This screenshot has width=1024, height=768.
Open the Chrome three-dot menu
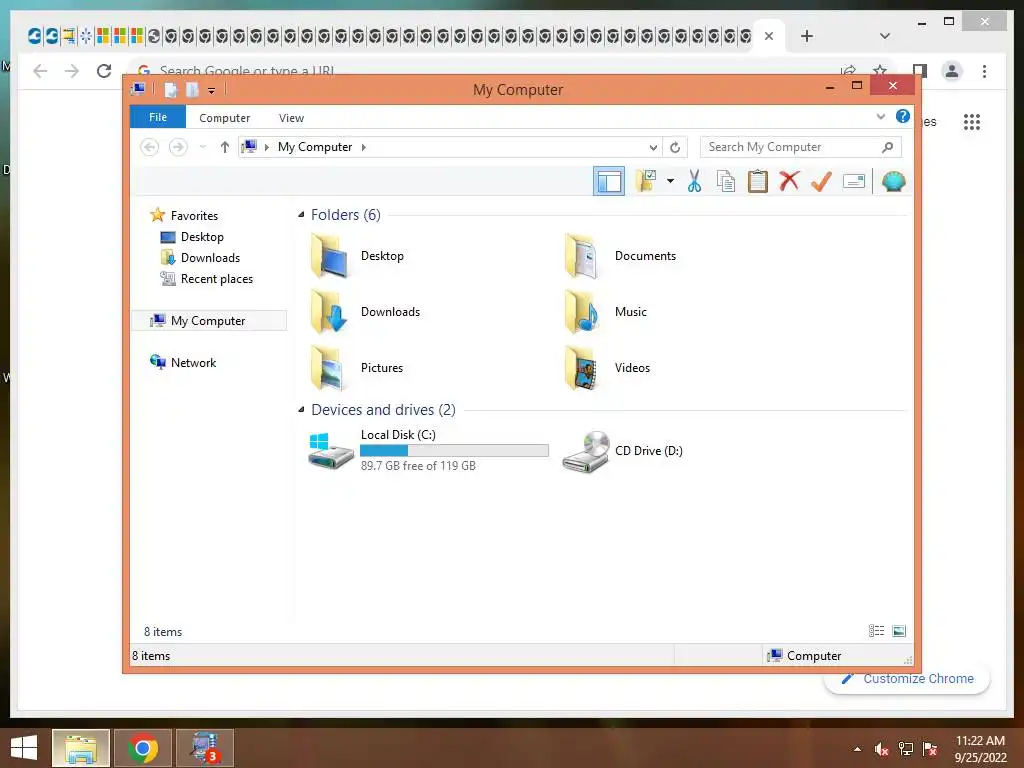pos(984,71)
